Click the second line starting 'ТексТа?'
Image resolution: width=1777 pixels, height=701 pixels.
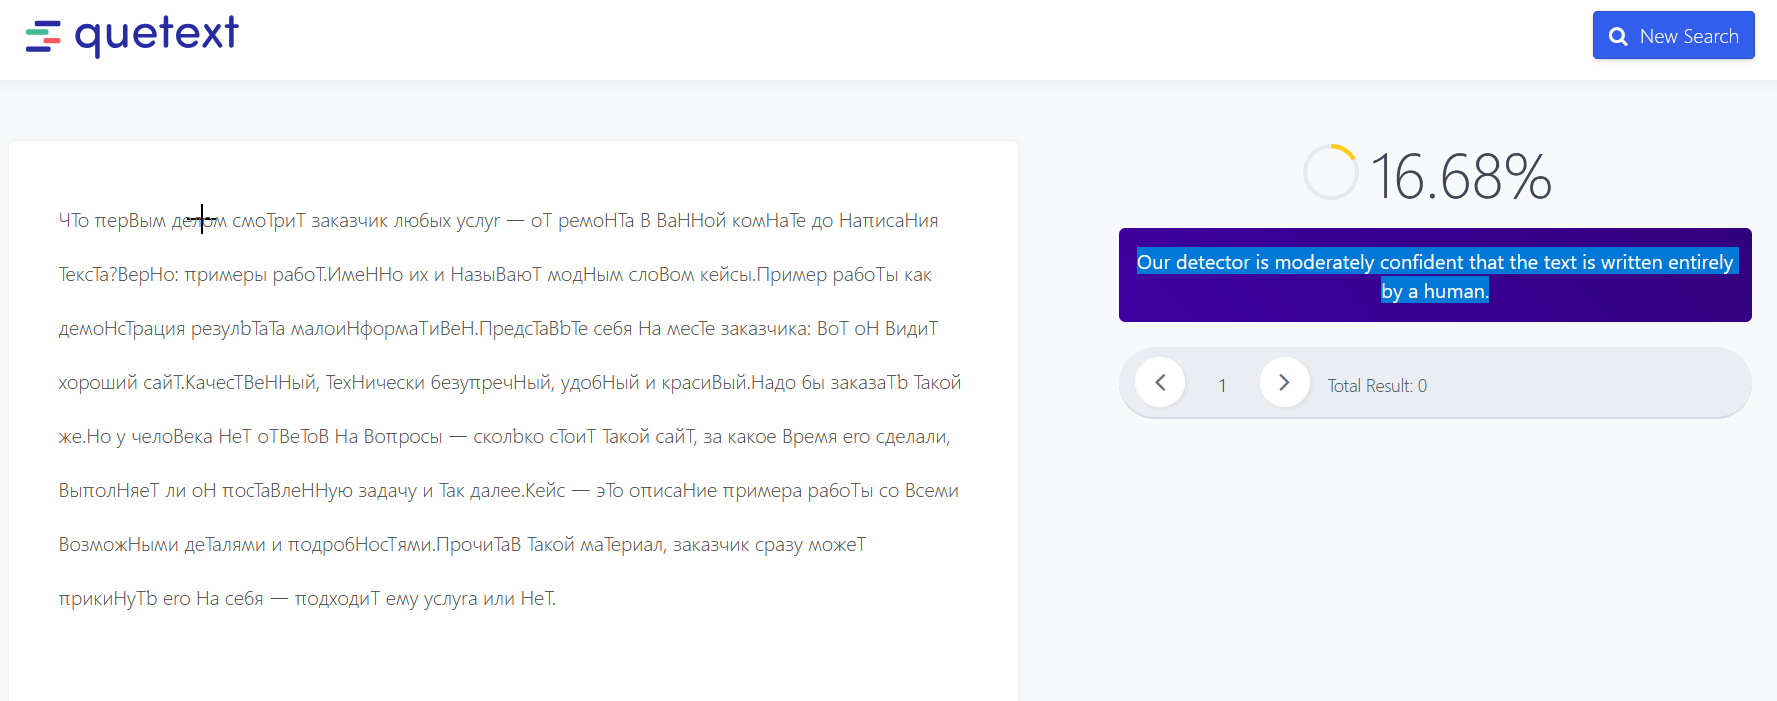pos(494,275)
